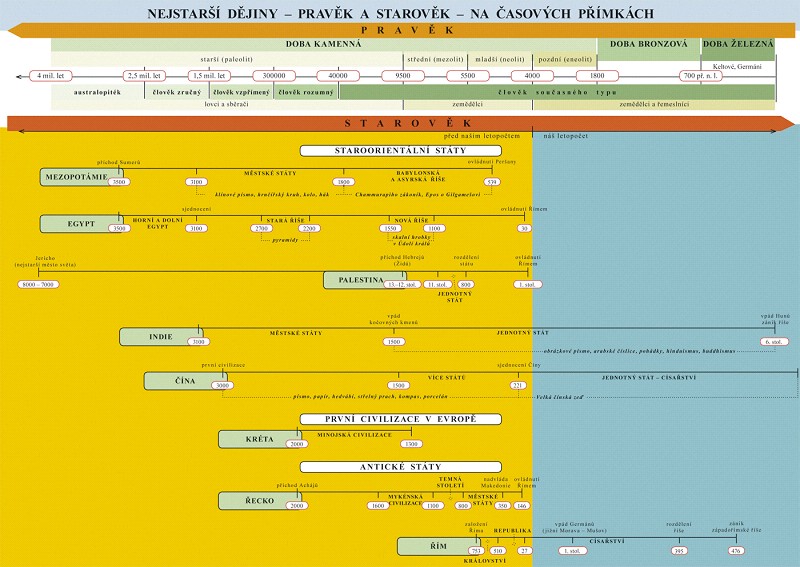Click the '753' marker on Řím line

[477, 551]
